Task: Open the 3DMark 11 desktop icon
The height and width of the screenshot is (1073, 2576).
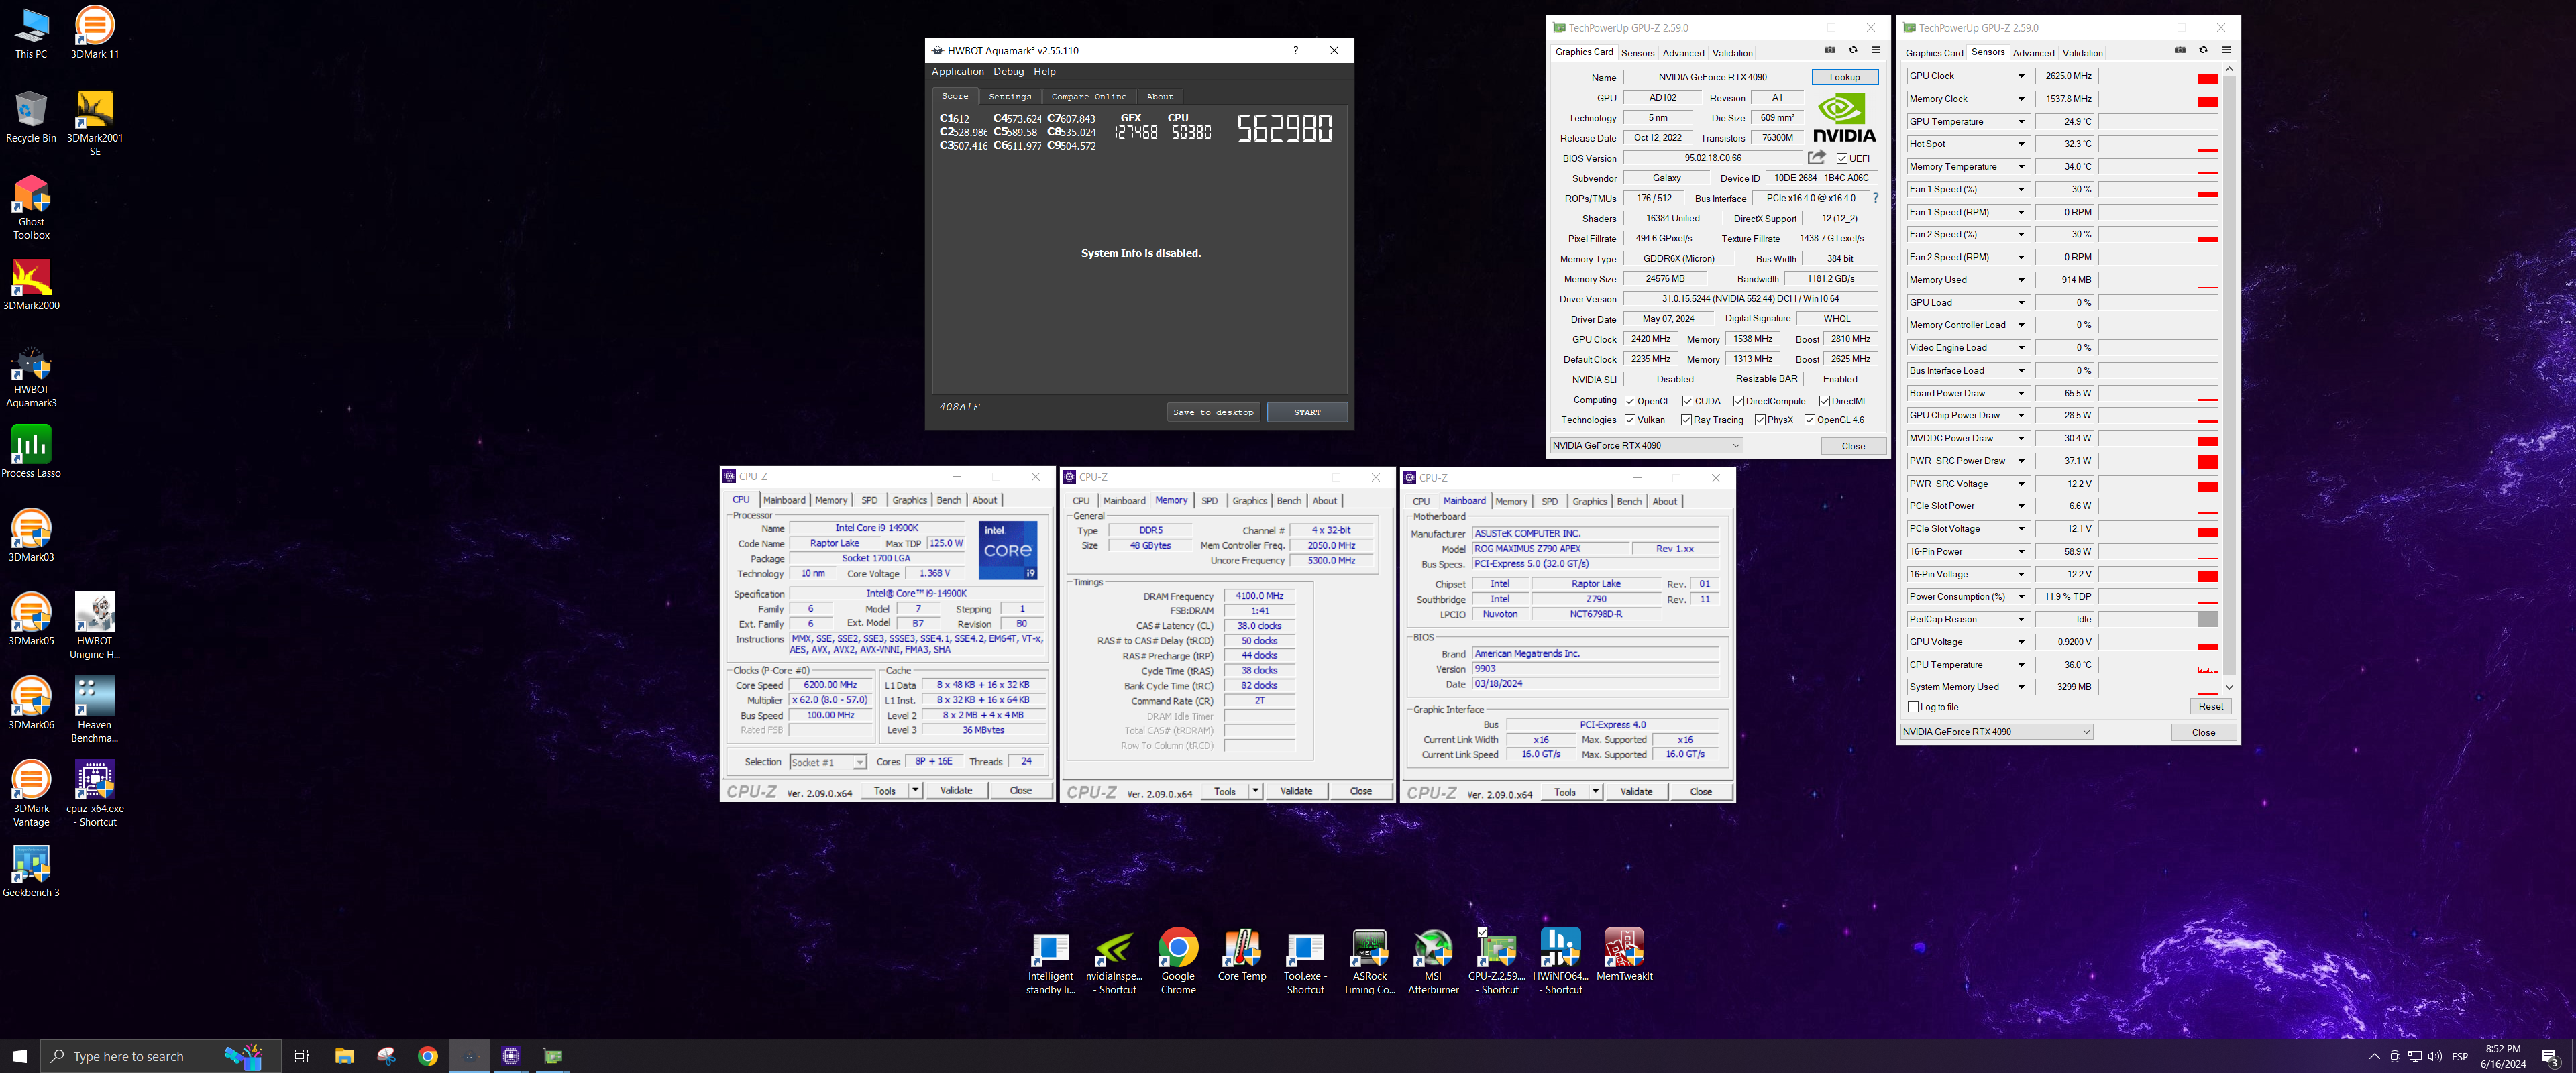Action: click(x=94, y=32)
